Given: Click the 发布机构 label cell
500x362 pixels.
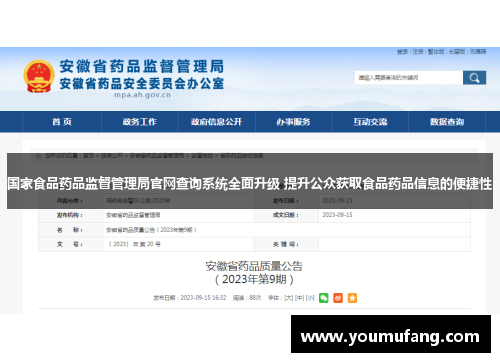Looking at the screenshot, I should [x=70, y=215].
